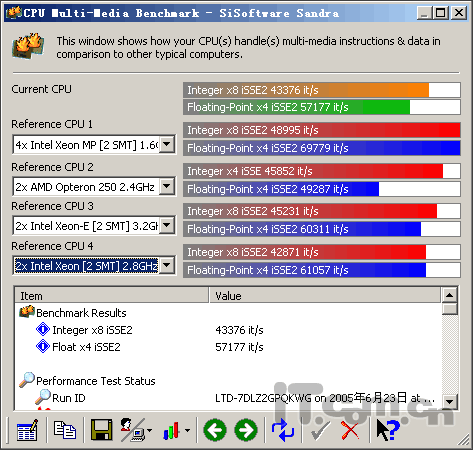Click the blue Refresh arrows icon
This screenshot has height=450, width=473.
click(283, 430)
